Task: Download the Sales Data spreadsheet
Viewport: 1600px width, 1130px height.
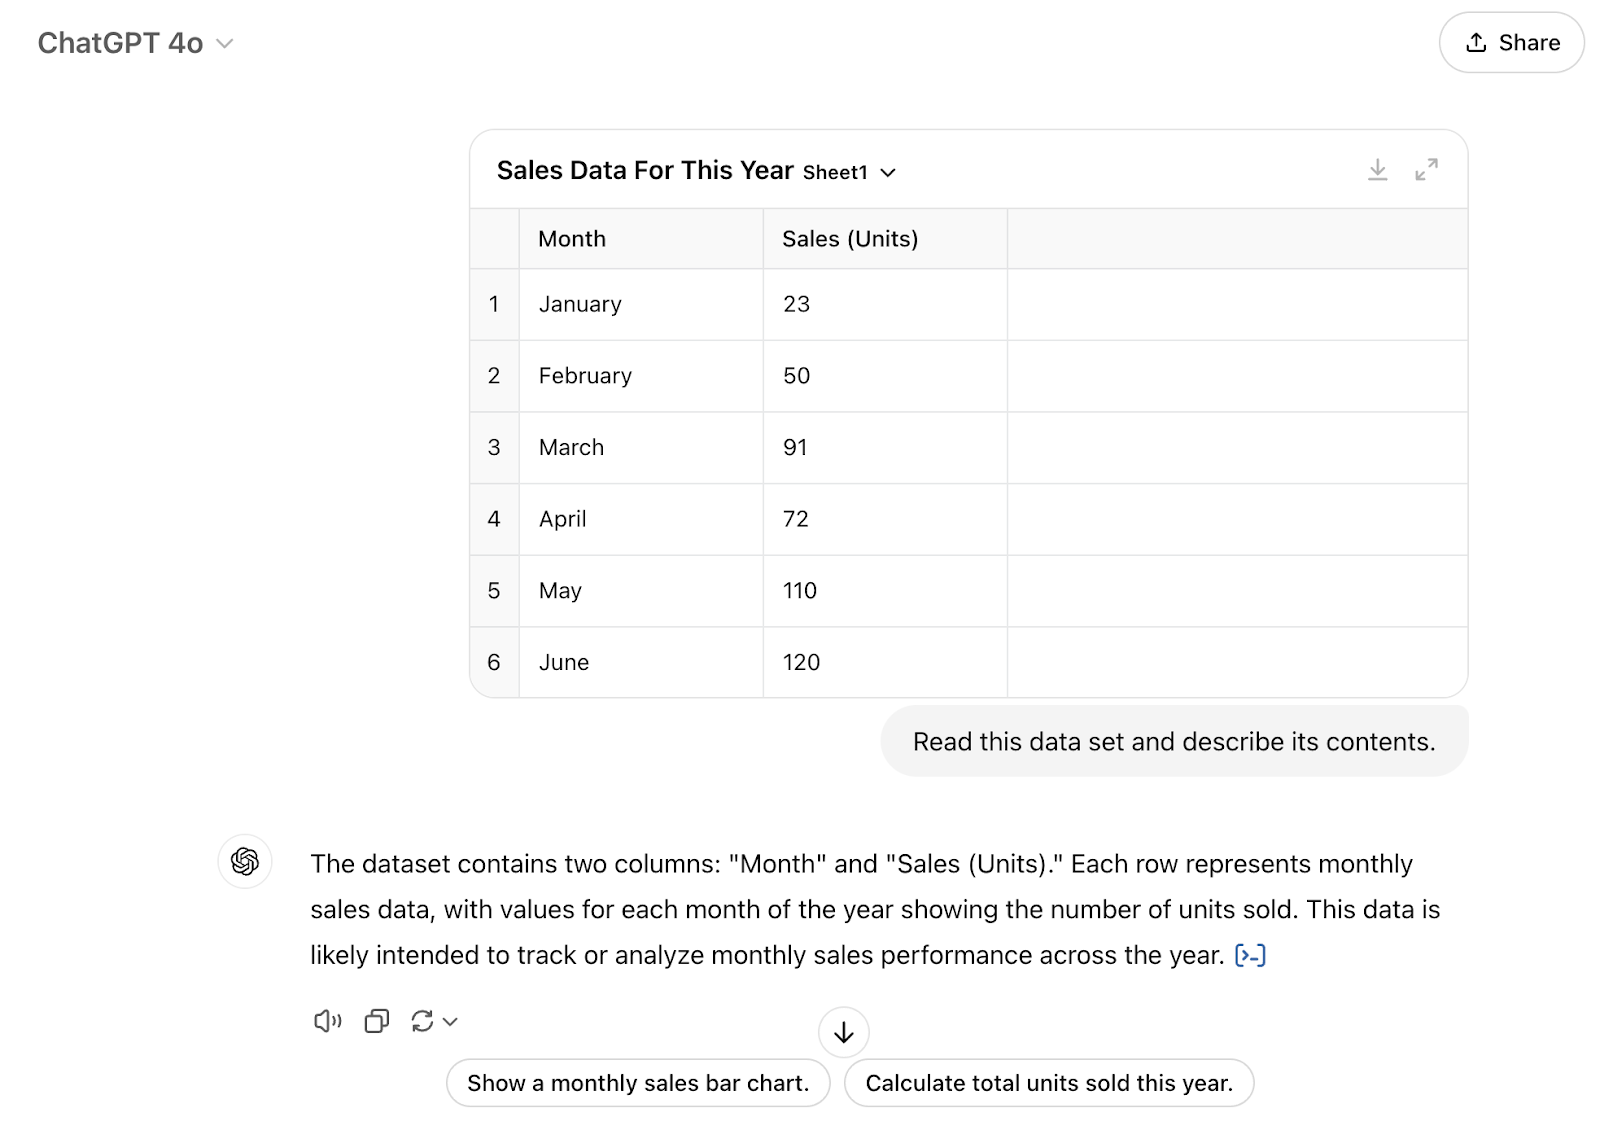Action: 1378,170
